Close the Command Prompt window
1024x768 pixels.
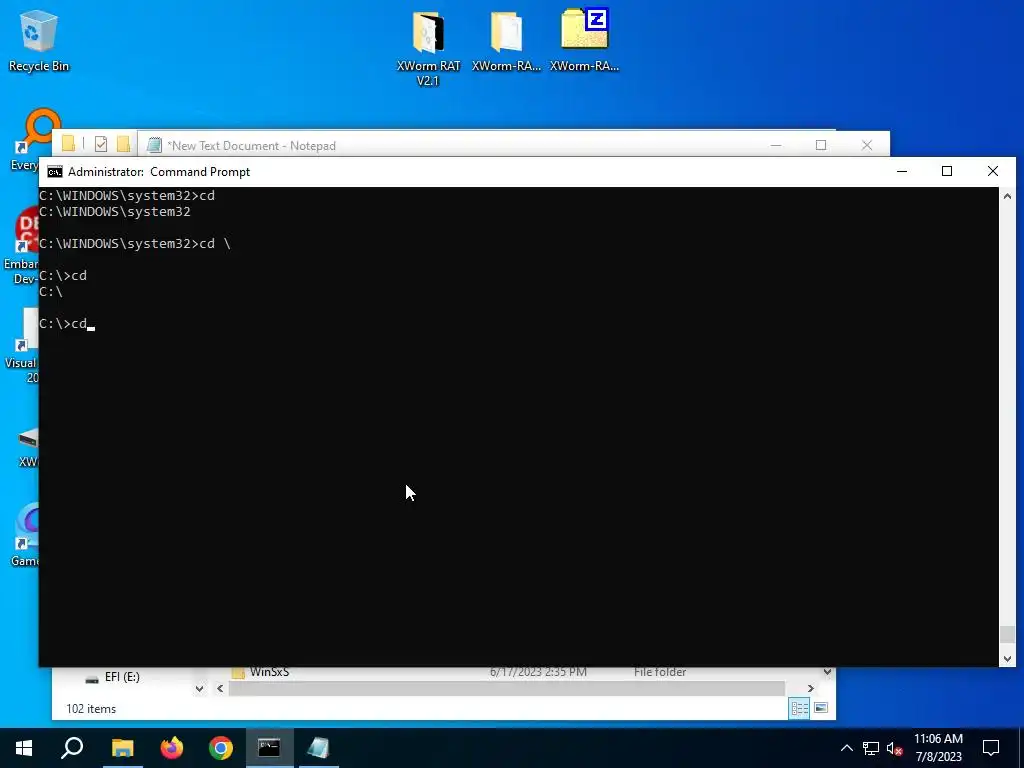pyautogui.click(x=993, y=172)
